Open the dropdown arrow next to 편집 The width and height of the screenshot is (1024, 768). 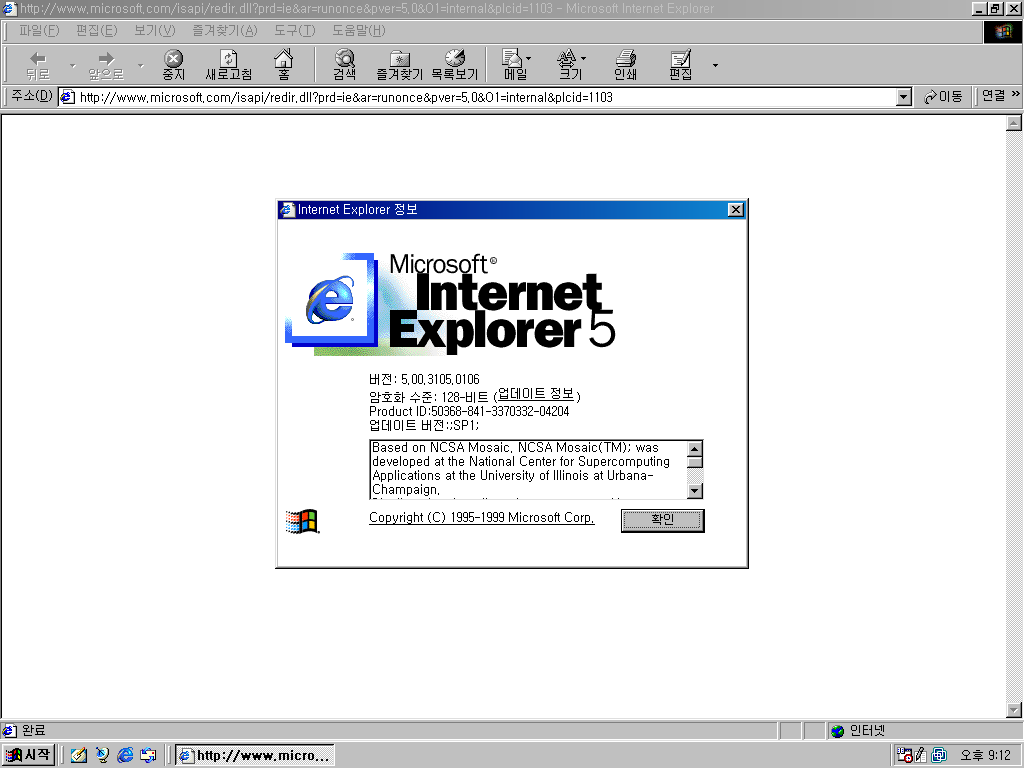[715, 65]
